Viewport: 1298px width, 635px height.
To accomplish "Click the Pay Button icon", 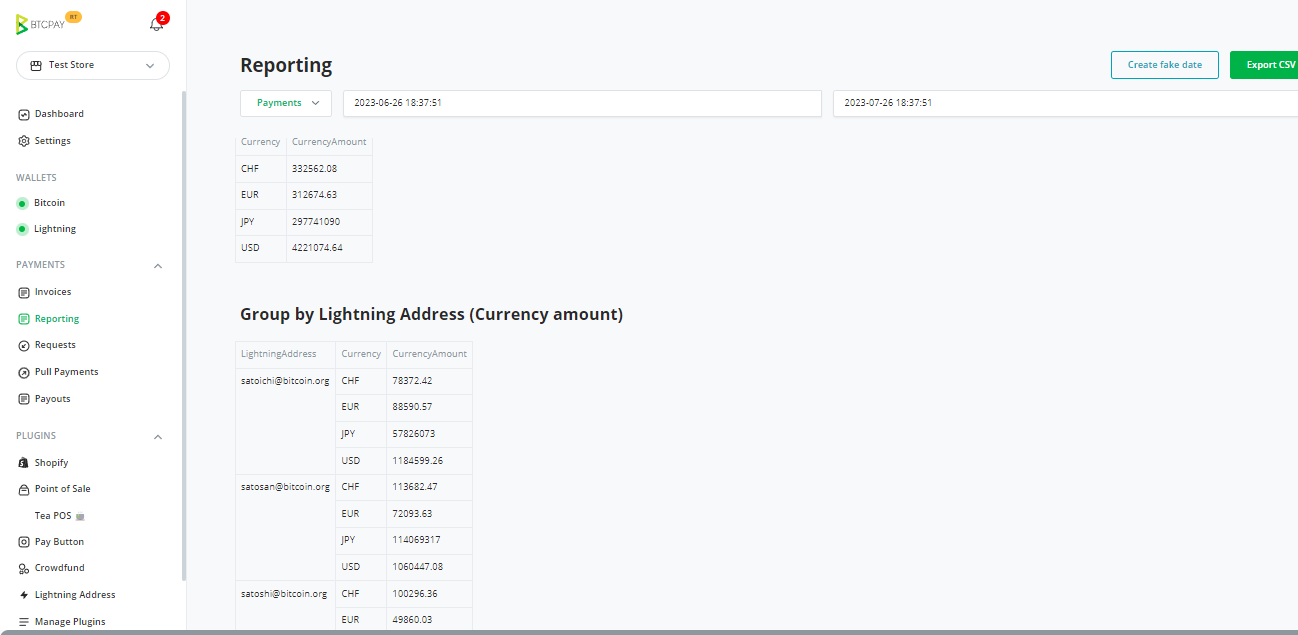I will coord(24,542).
